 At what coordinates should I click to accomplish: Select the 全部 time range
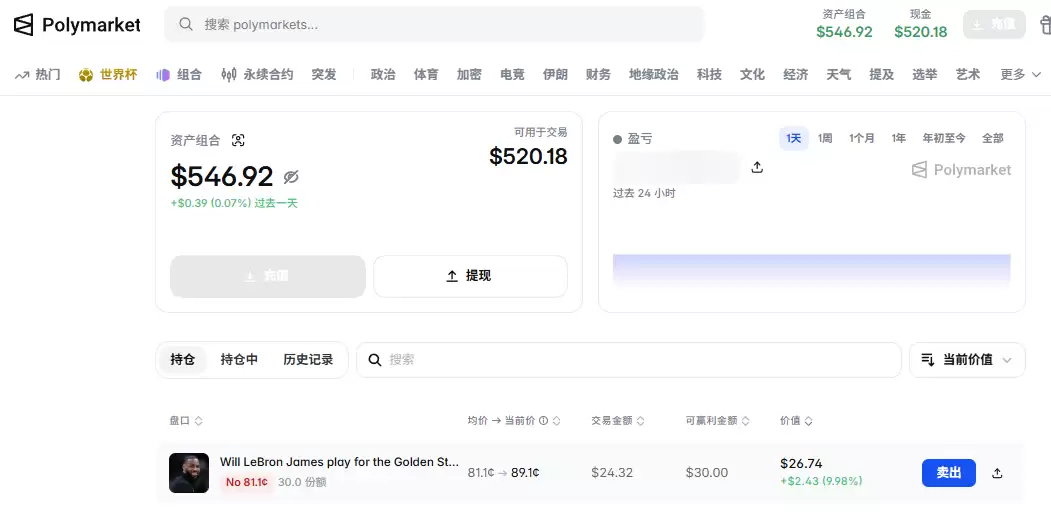pyautogui.click(x=993, y=138)
